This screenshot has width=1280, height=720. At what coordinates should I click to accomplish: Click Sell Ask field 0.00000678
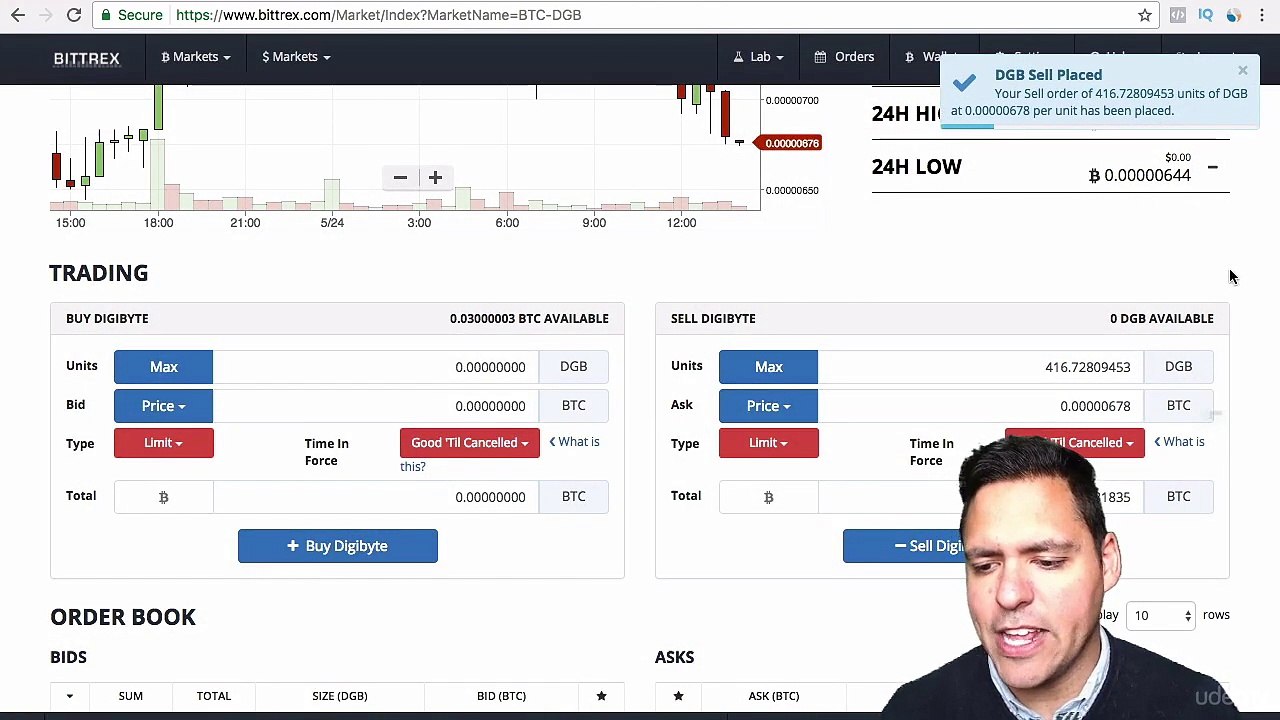click(980, 406)
